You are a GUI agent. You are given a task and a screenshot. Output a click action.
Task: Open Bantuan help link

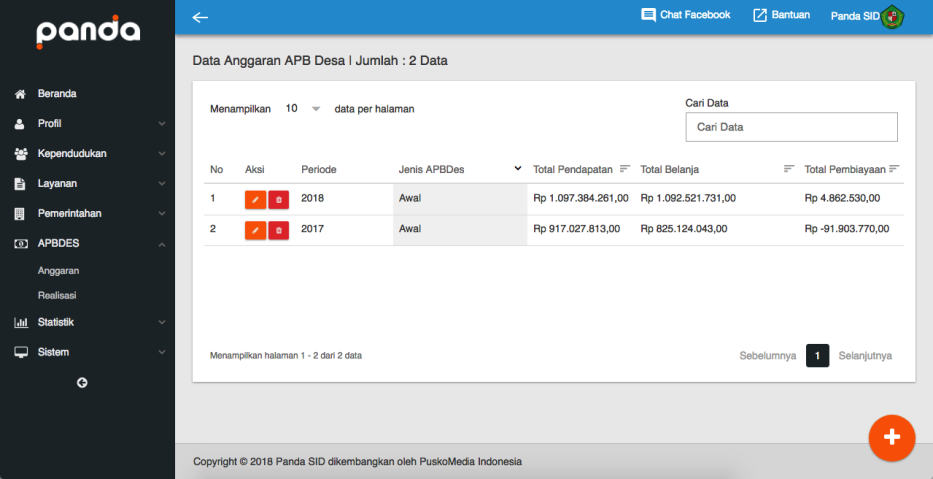[x=781, y=15]
